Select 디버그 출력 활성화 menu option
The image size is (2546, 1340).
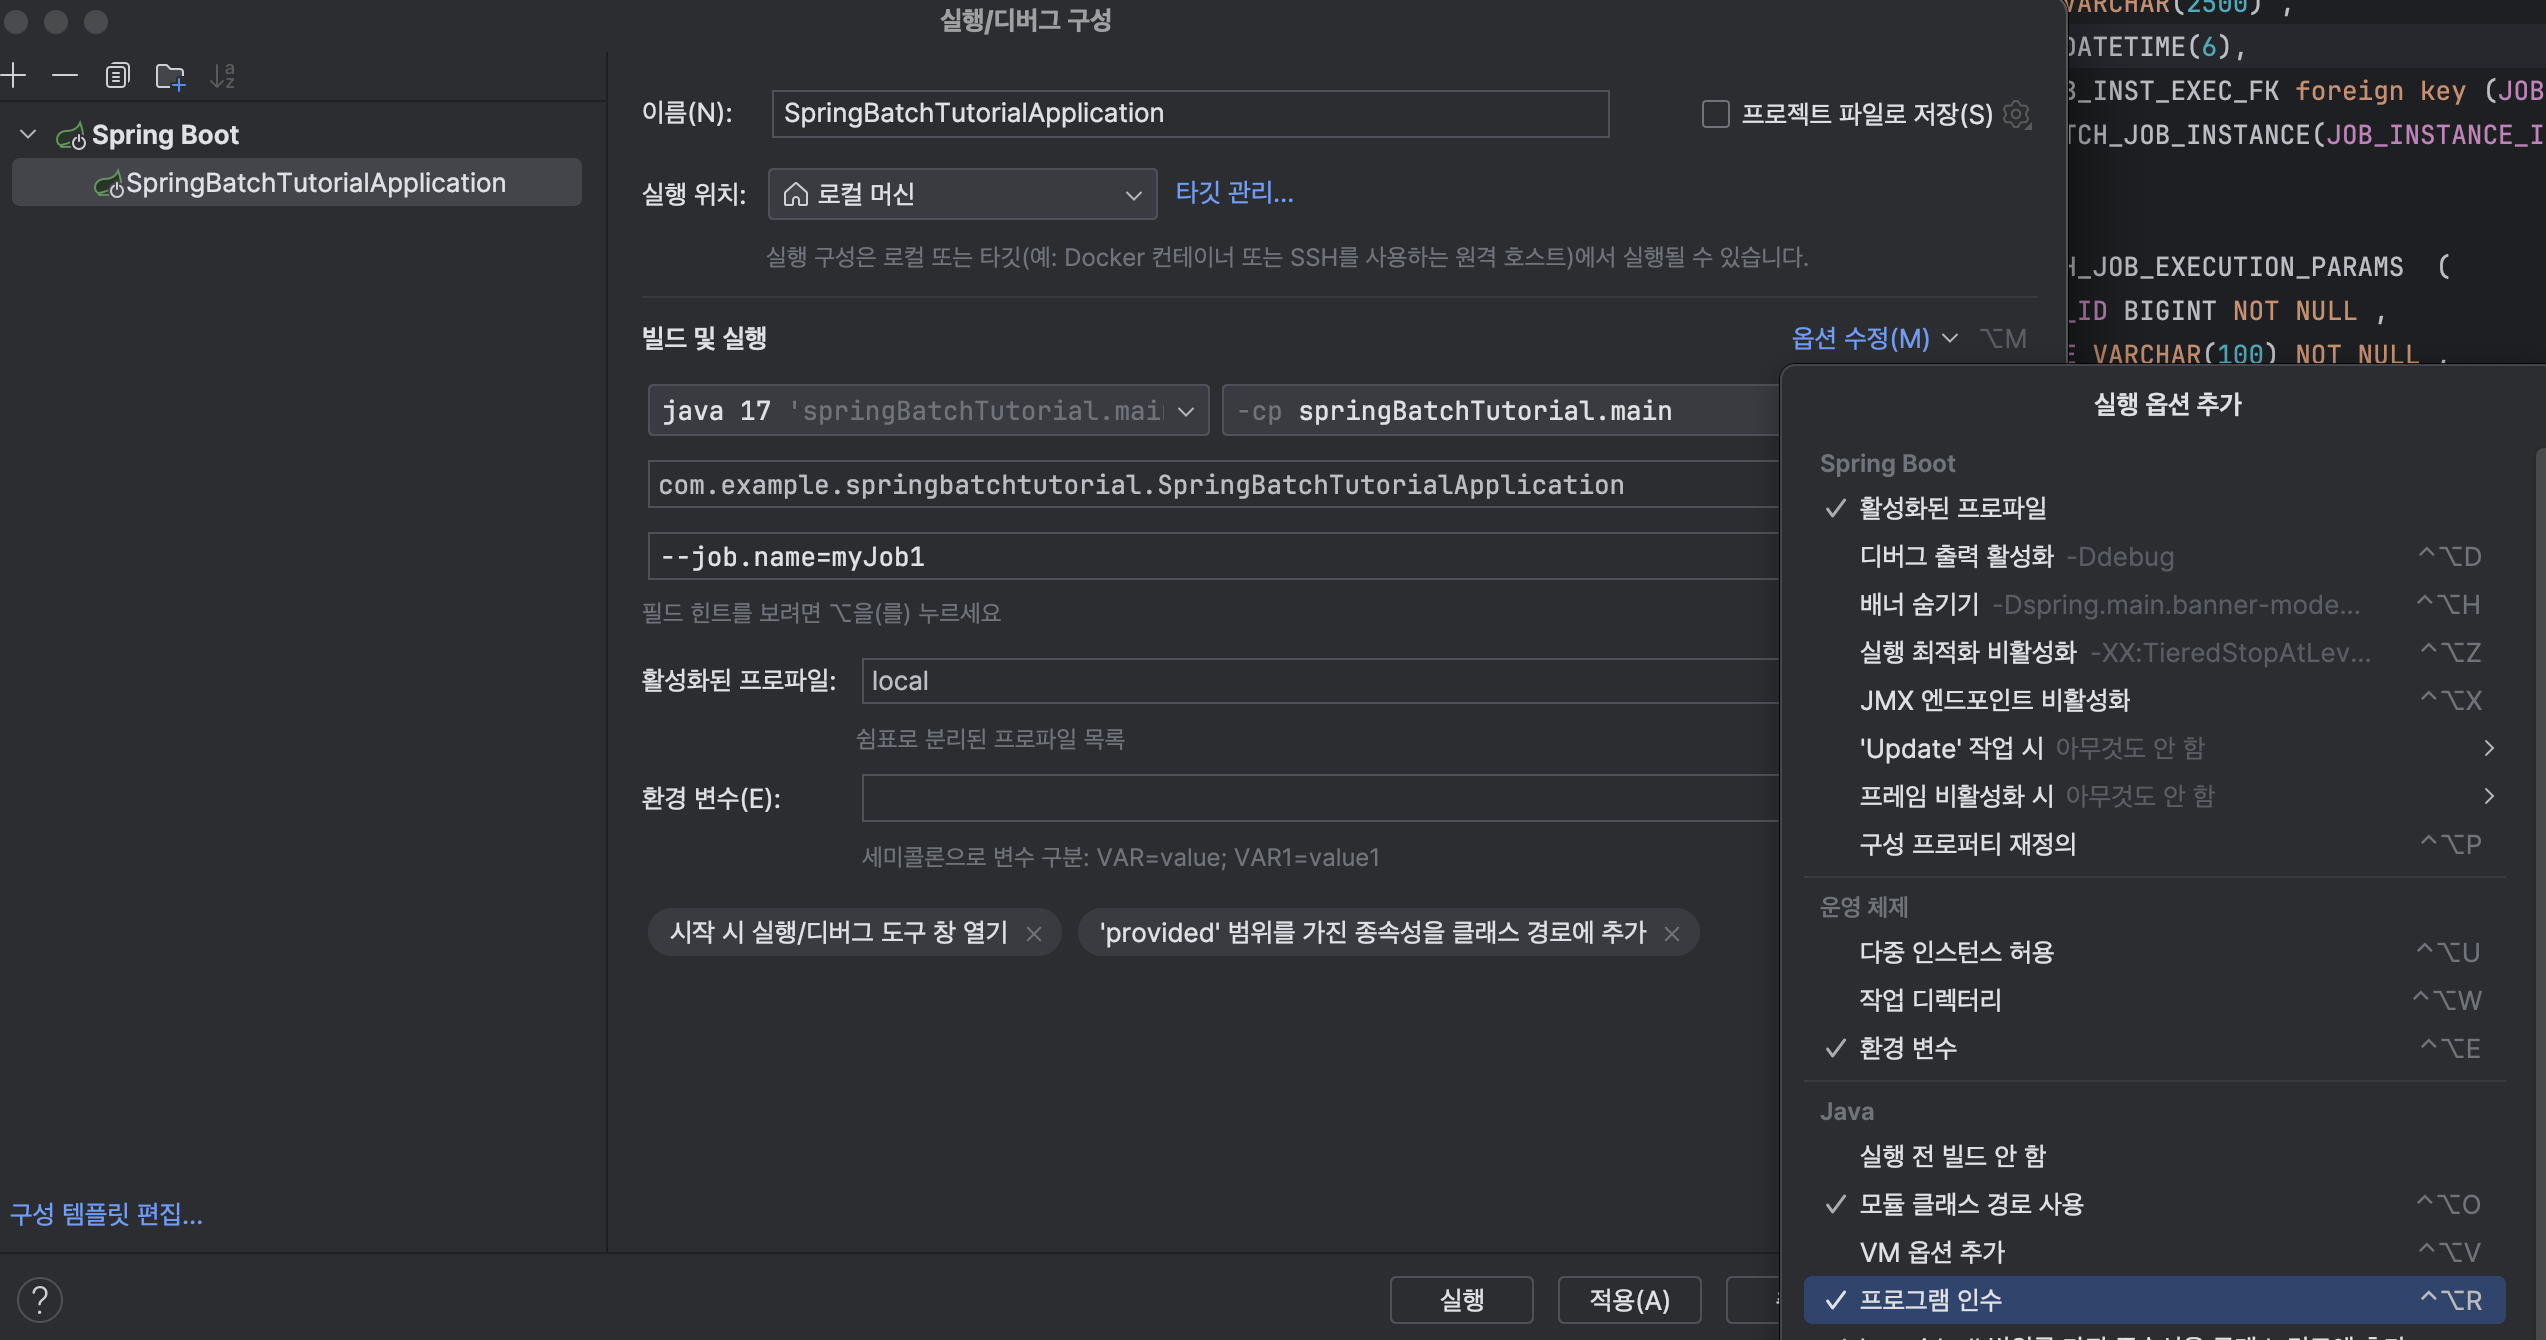click(x=1956, y=556)
